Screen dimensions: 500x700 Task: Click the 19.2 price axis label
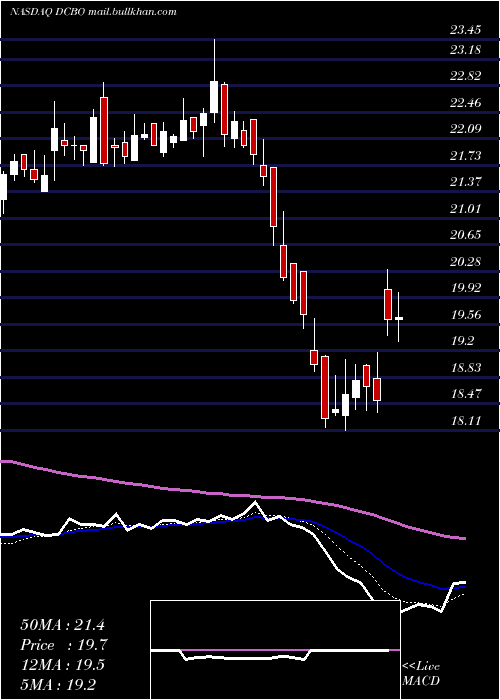coord(462,341)
